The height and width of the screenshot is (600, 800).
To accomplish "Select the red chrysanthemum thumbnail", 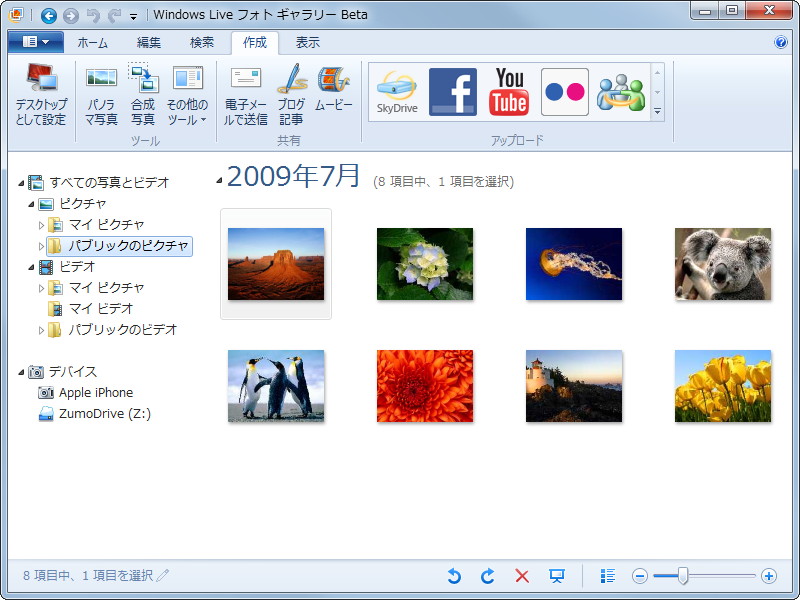I will click(425, 386).
